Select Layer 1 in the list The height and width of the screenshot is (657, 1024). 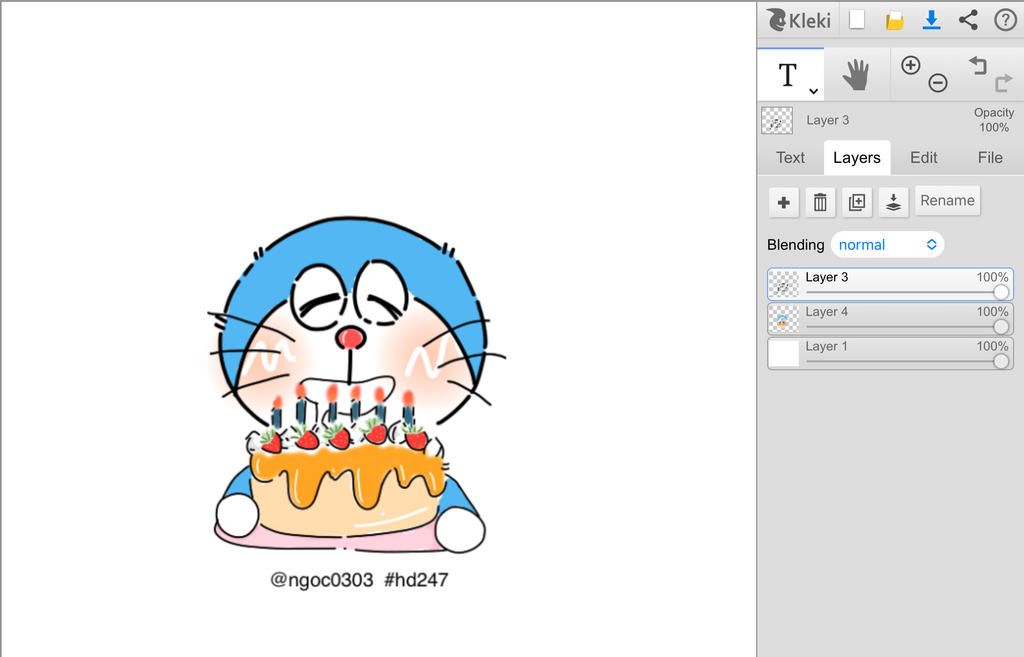890,354
